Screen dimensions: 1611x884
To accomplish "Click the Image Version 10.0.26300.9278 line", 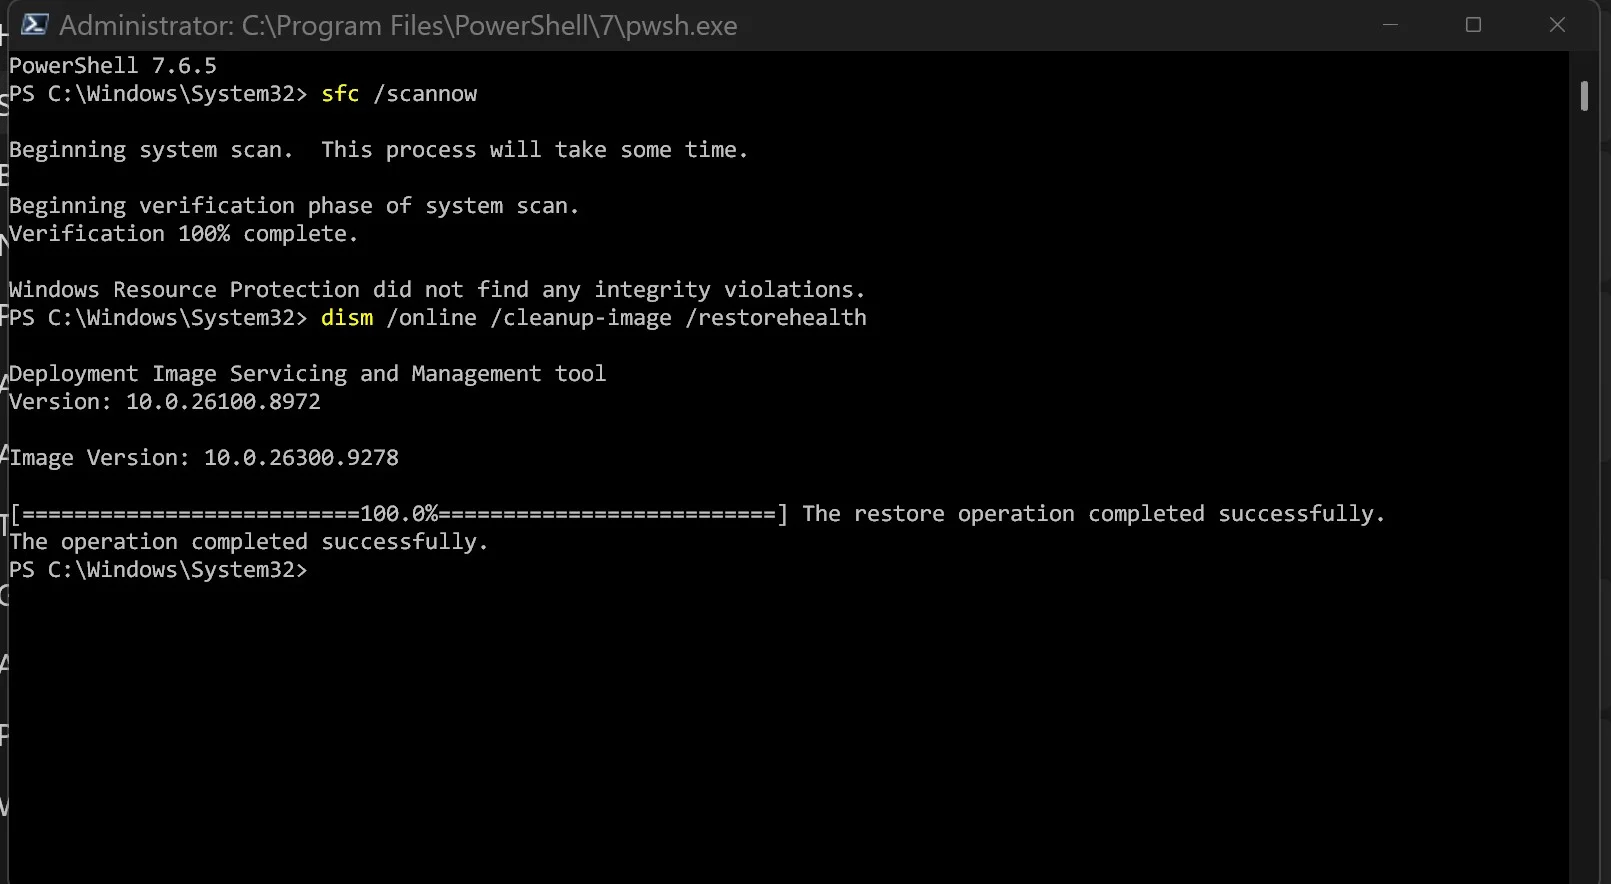I will (204, 458).
